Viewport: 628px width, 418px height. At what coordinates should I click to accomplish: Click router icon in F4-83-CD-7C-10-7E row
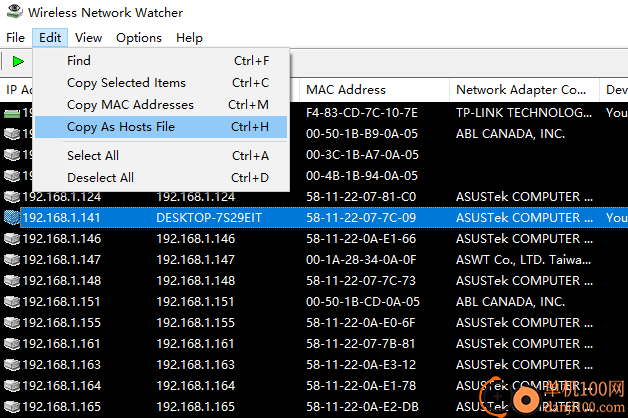(x=12, y=114)
